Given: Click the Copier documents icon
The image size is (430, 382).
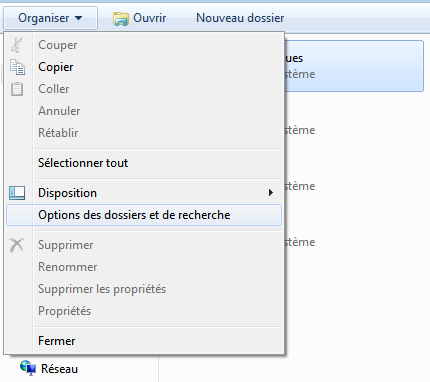Looking at the screenshot, I should coord(17,67).
